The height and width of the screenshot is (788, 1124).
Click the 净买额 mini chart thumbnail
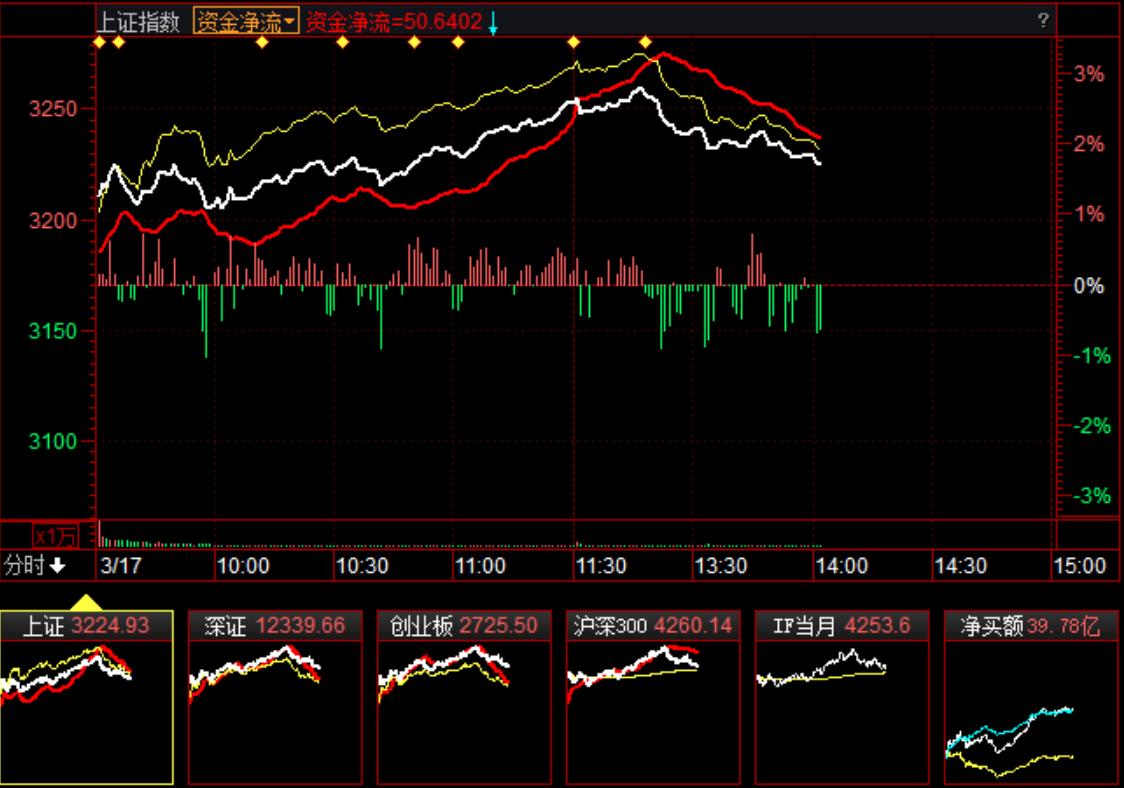[x=1031, y=712]
